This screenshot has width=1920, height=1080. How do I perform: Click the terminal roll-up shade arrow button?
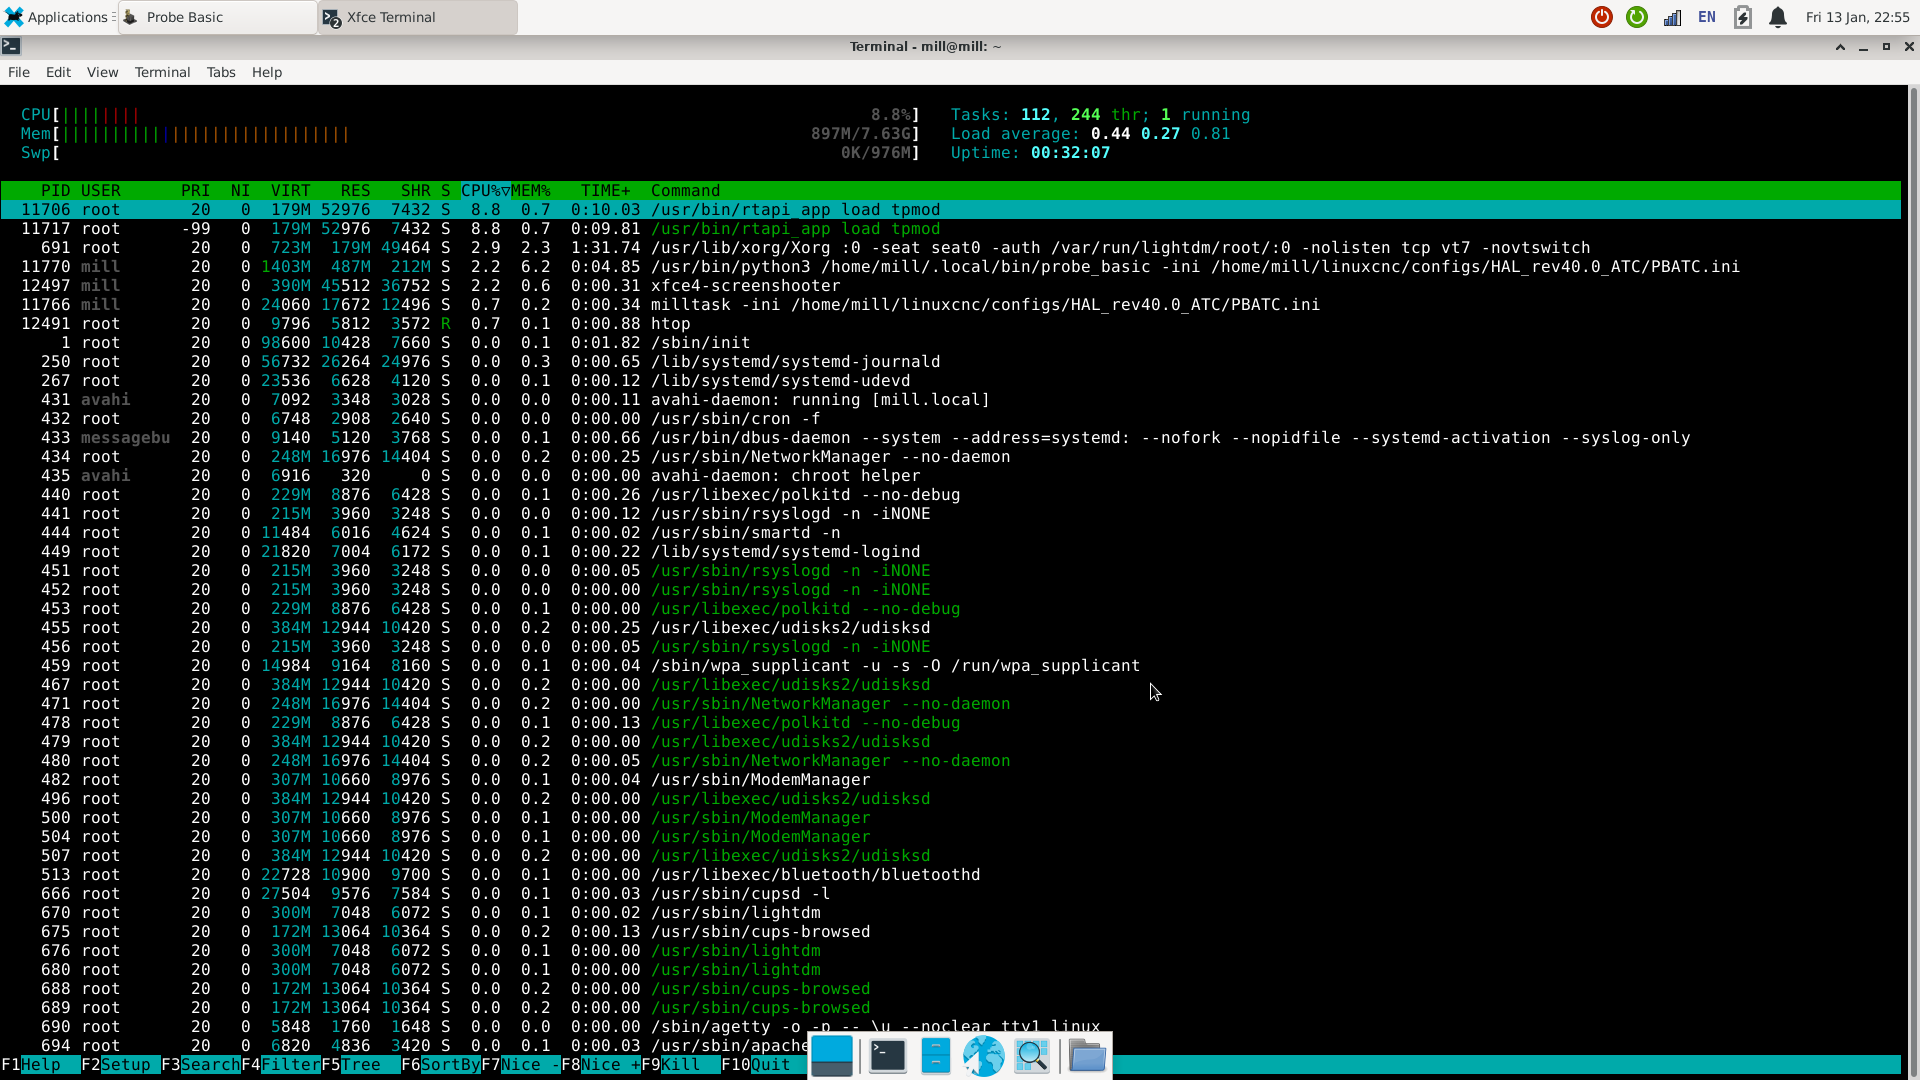tap(1840, 46)
